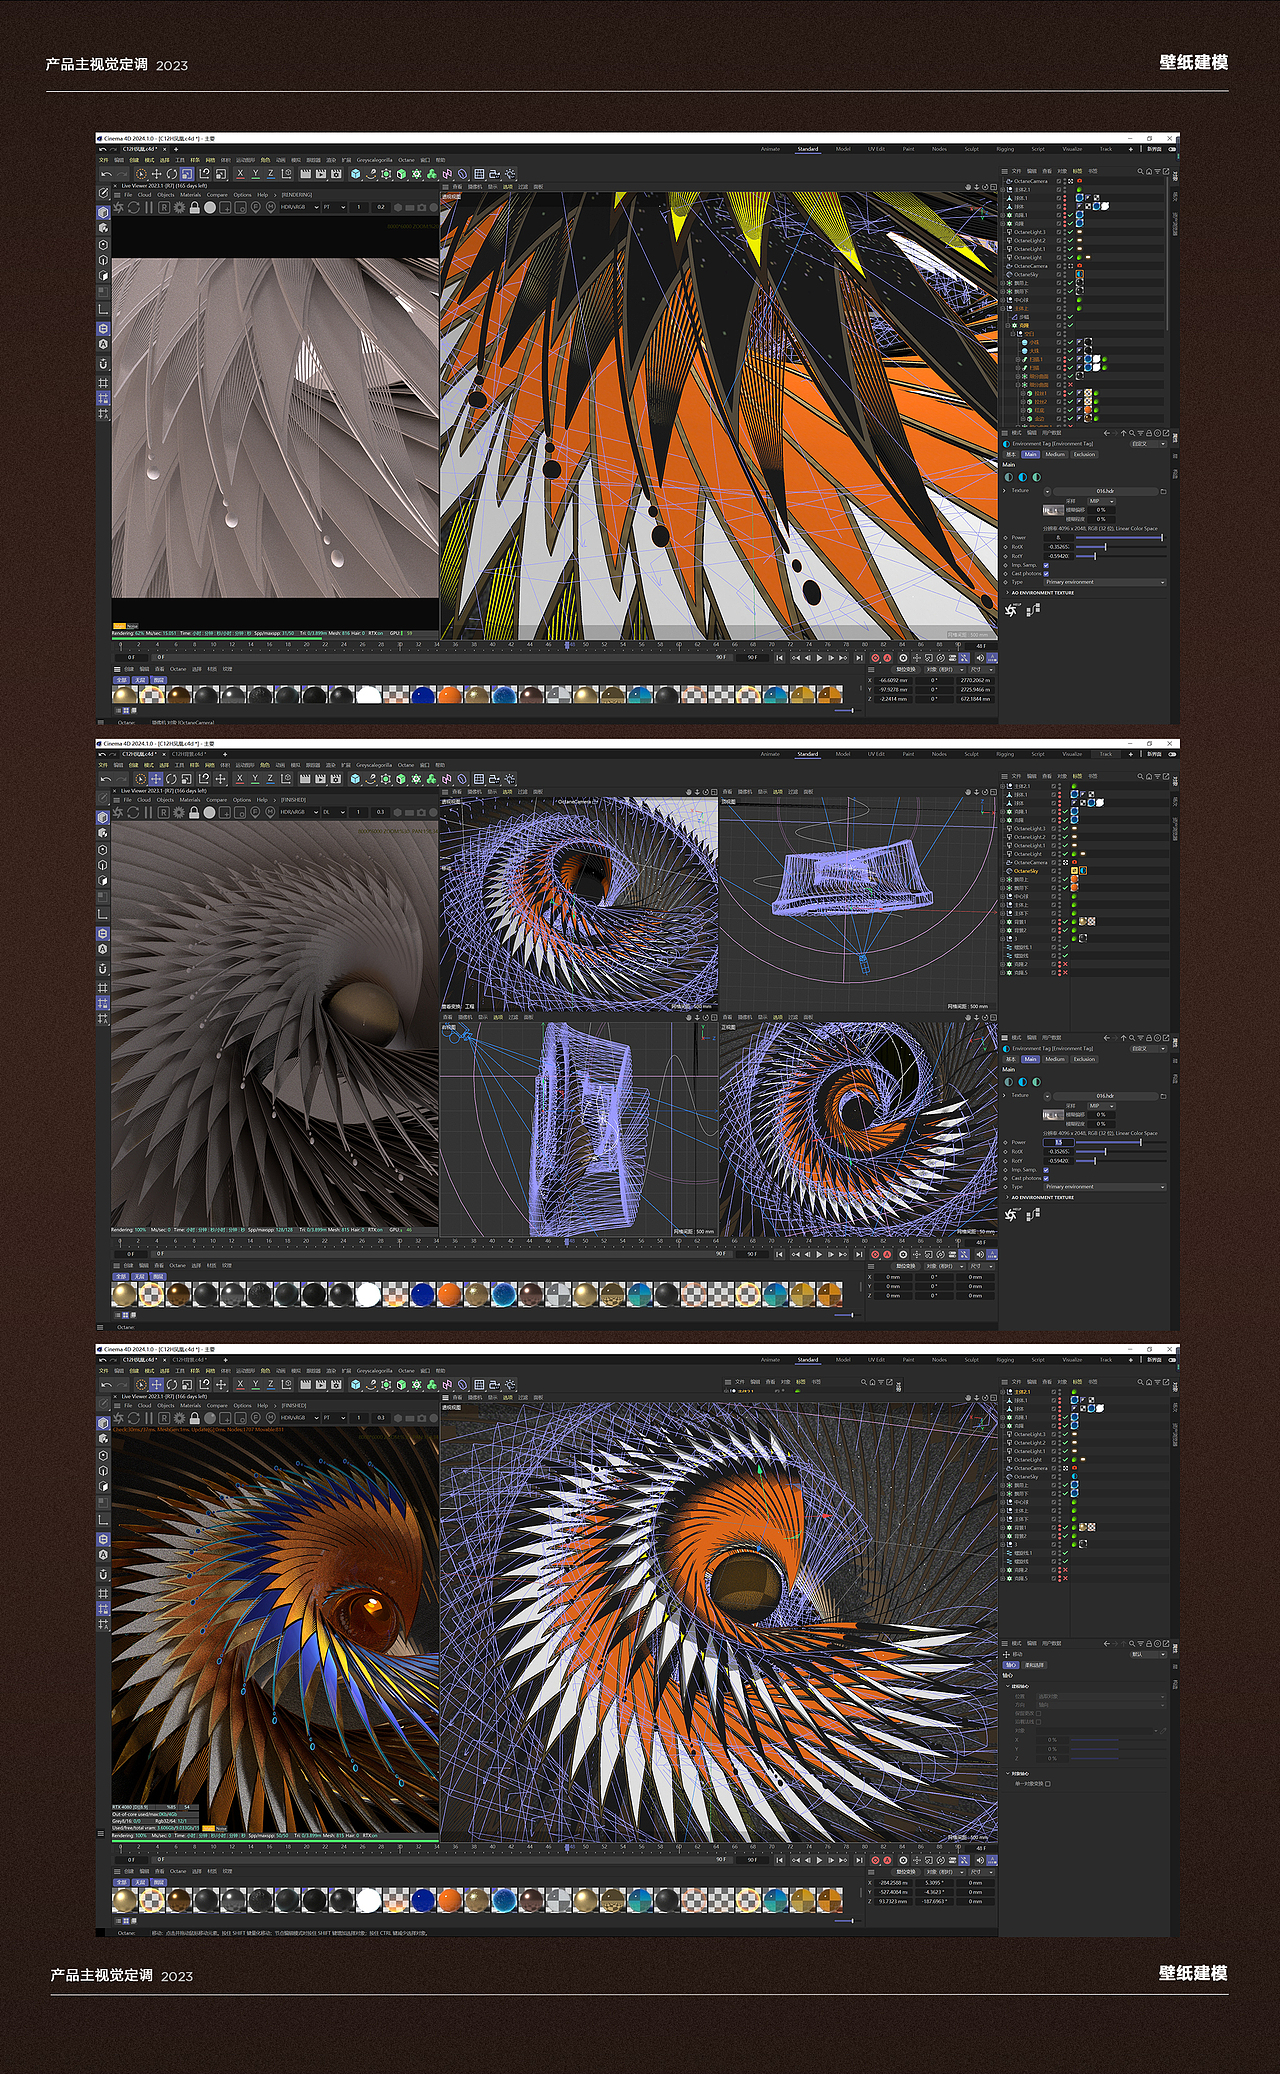Click Rotate tool in bottom Cinema 4D toolbar

coord(171,1385)
